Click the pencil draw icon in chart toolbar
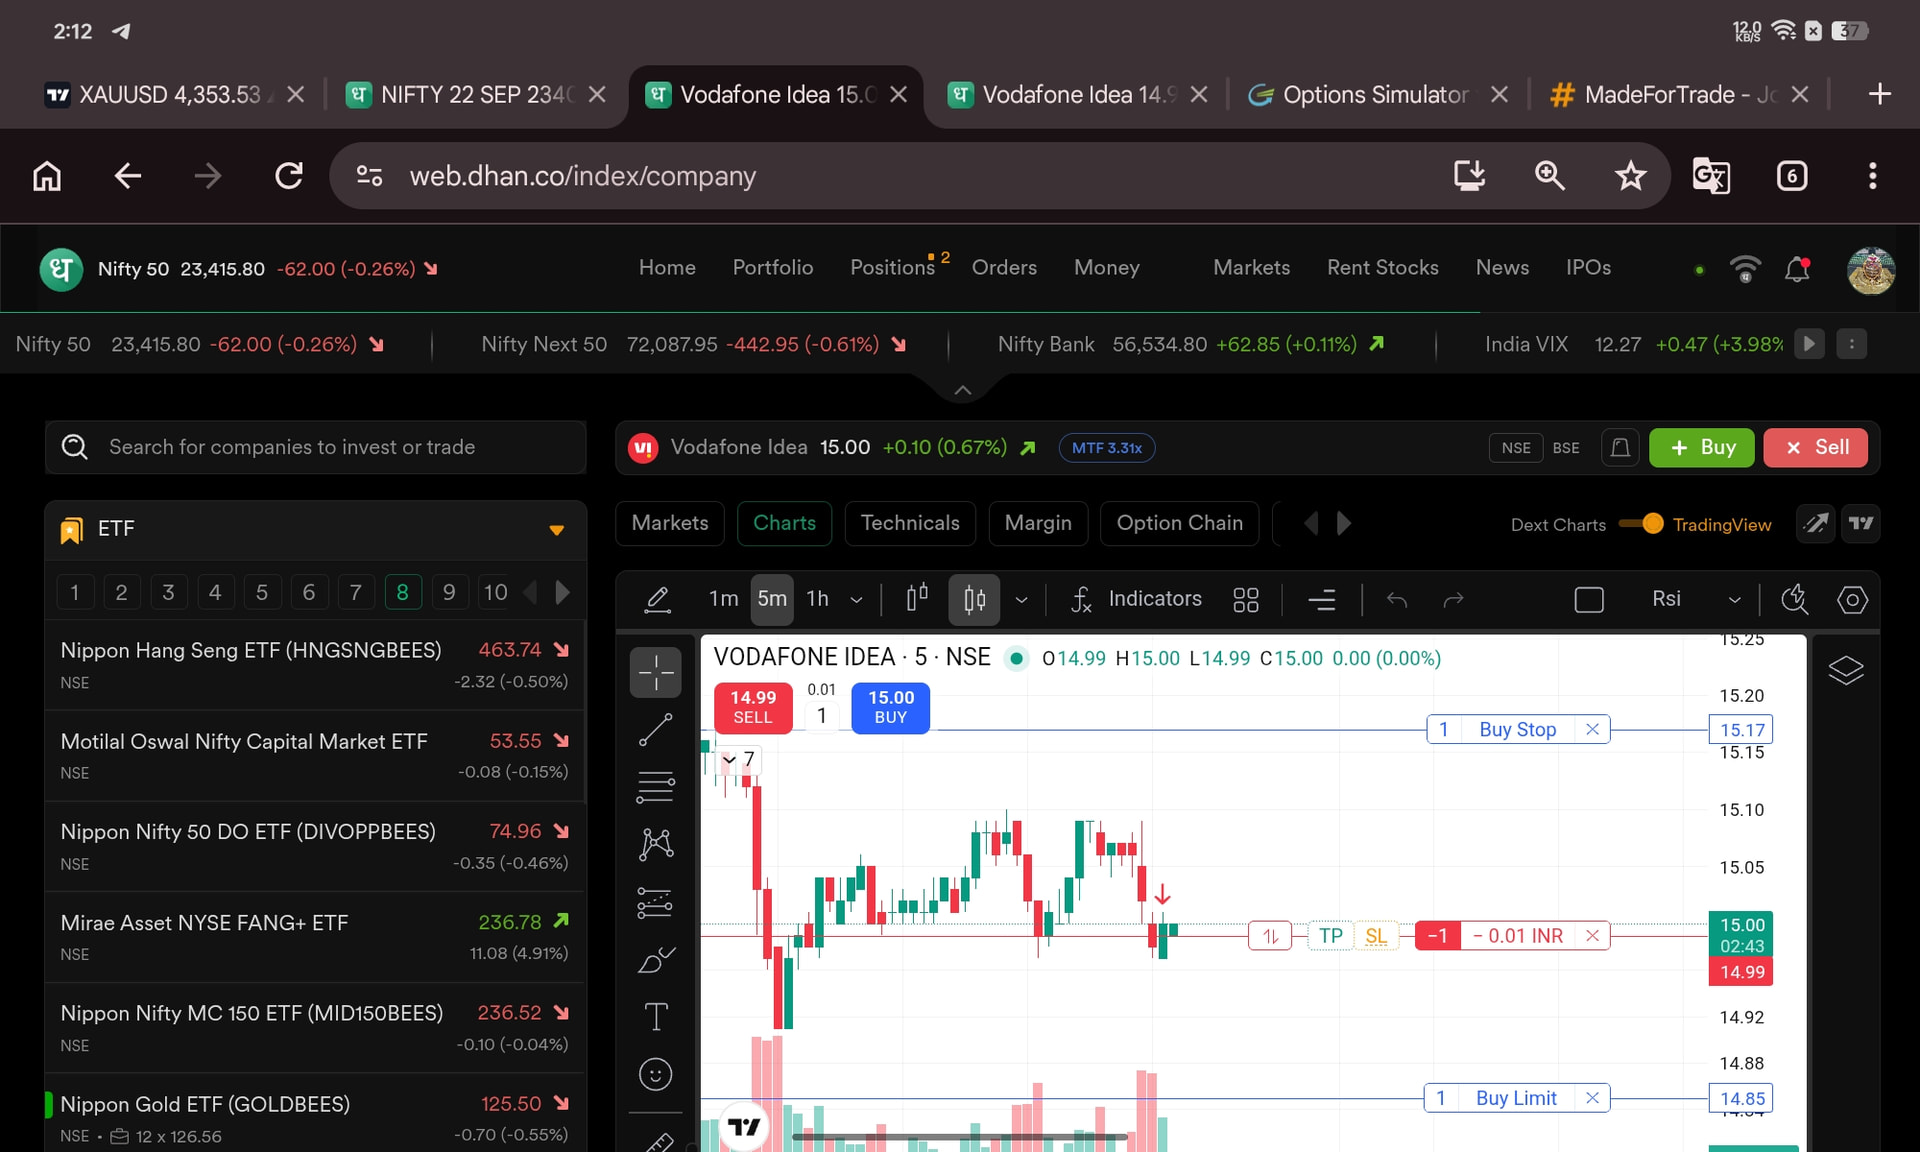1920x1152 pixels. coord(657,599)
